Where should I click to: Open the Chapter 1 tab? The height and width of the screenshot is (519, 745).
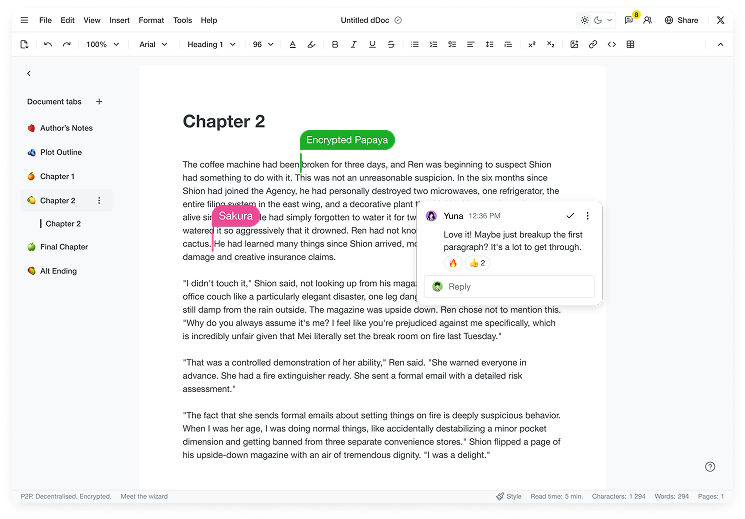click(x=66, y=176)
